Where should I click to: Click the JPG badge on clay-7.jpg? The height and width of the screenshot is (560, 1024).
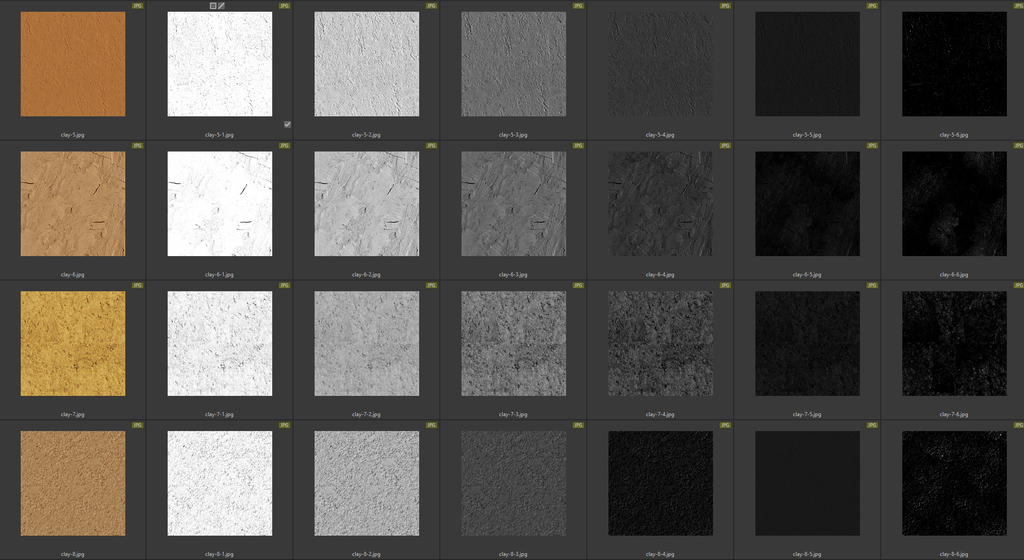(138, 286)
